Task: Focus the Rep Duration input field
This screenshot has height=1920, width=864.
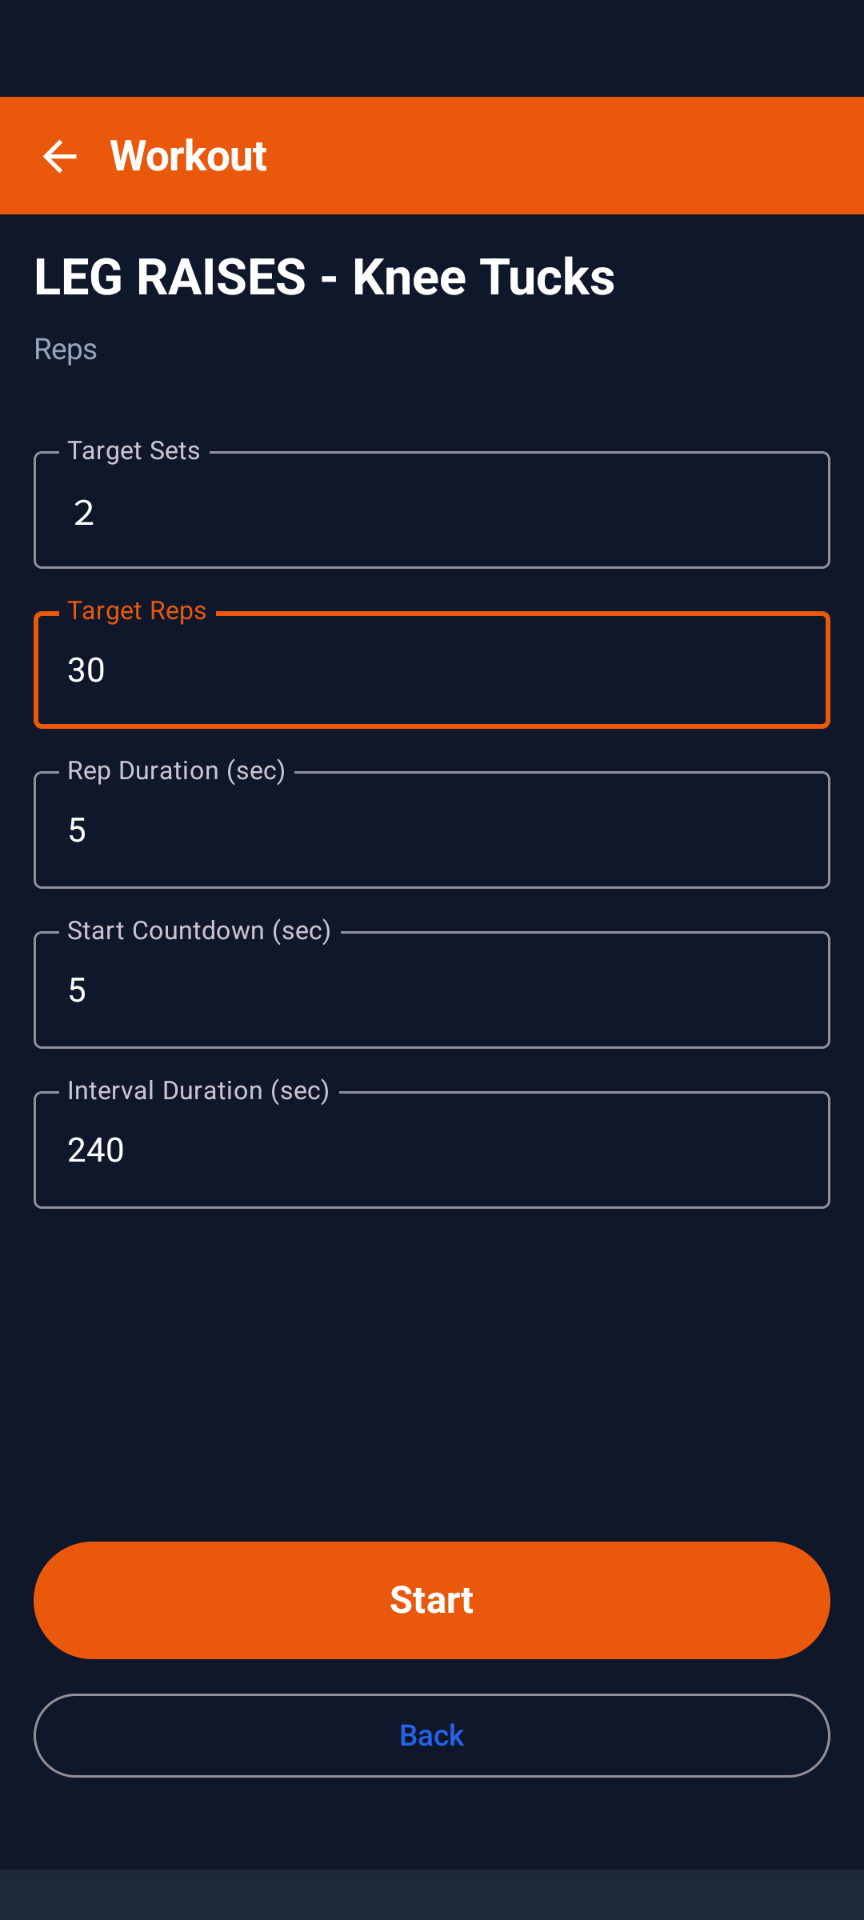Action: pos(432,831)
